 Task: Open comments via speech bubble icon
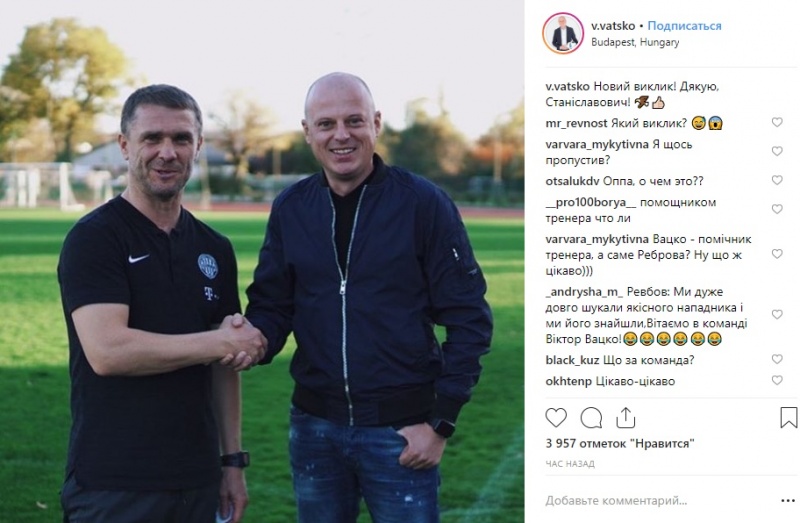591,418
